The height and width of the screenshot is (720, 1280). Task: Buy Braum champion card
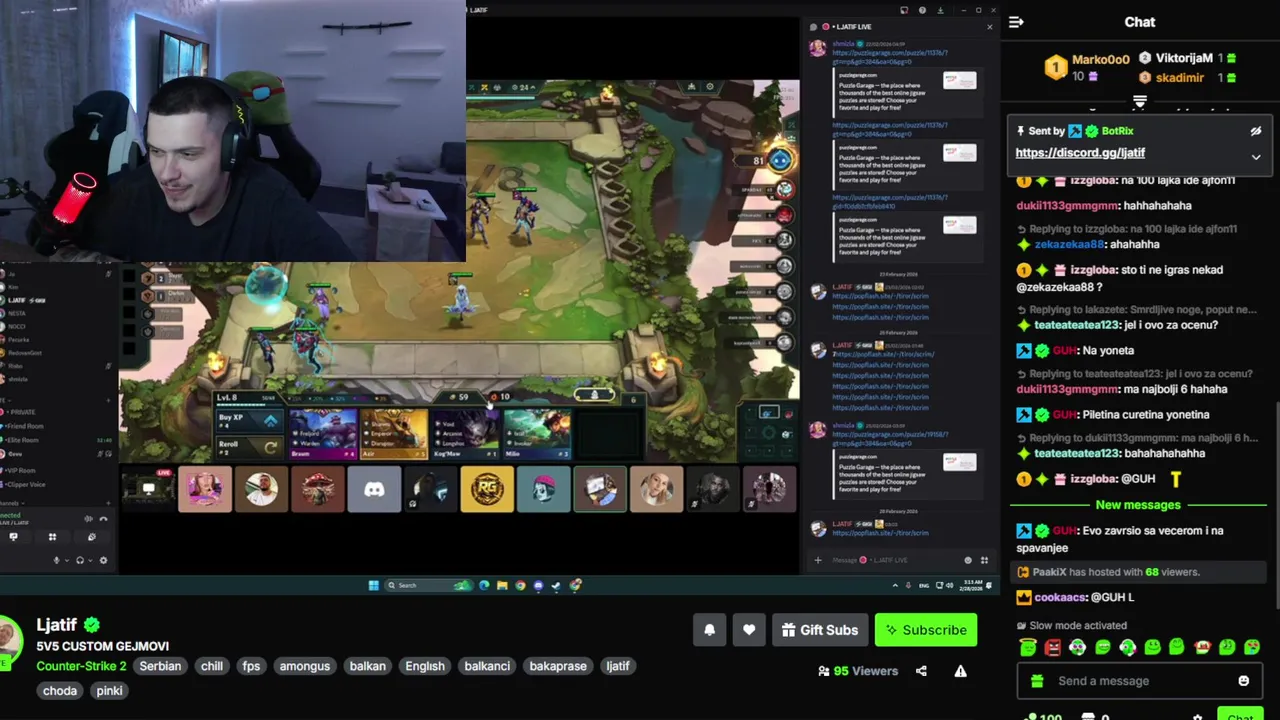[x=322, y=434]
